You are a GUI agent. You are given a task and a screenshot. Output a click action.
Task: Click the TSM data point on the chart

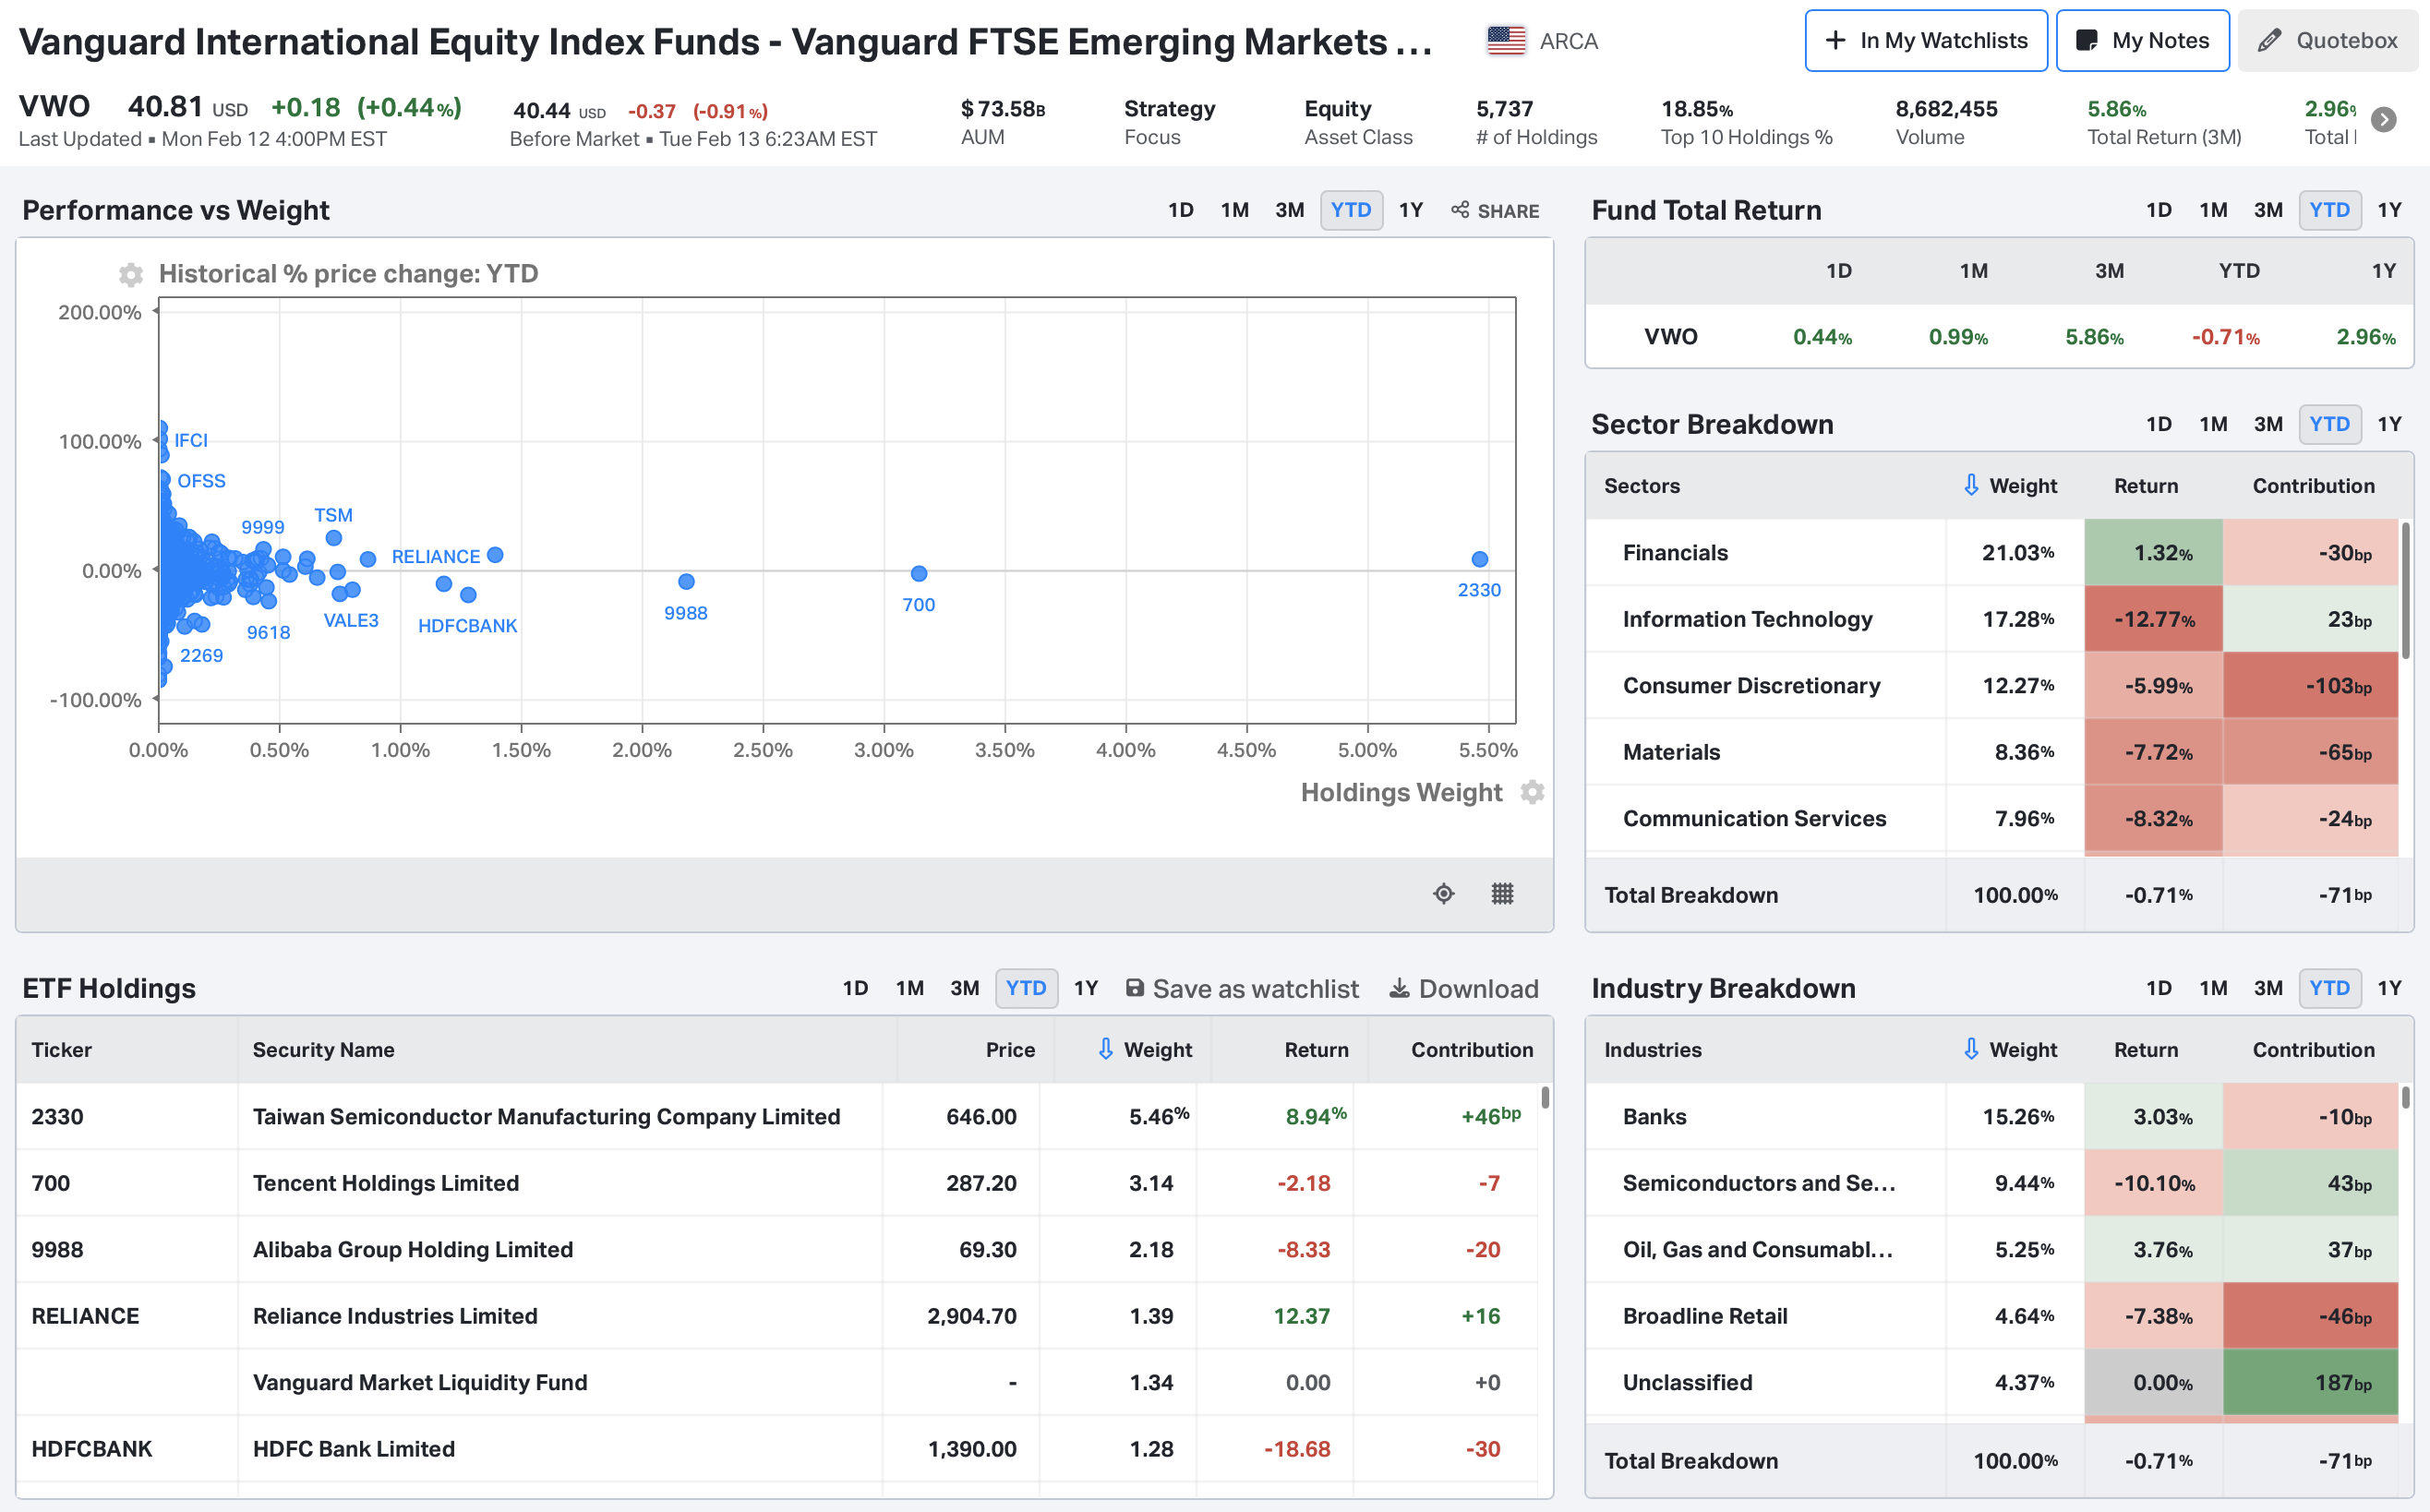tap(334, 538)
